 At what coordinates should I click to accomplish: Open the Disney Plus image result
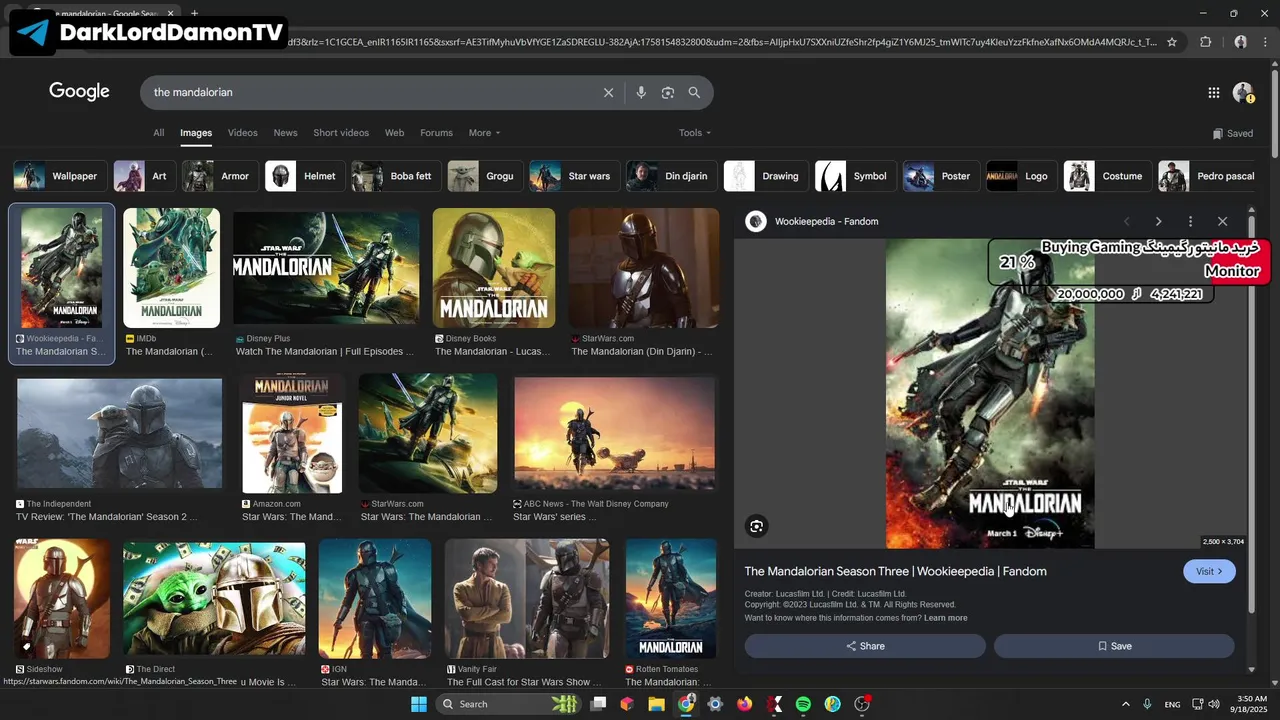click(x=326, y=268)
